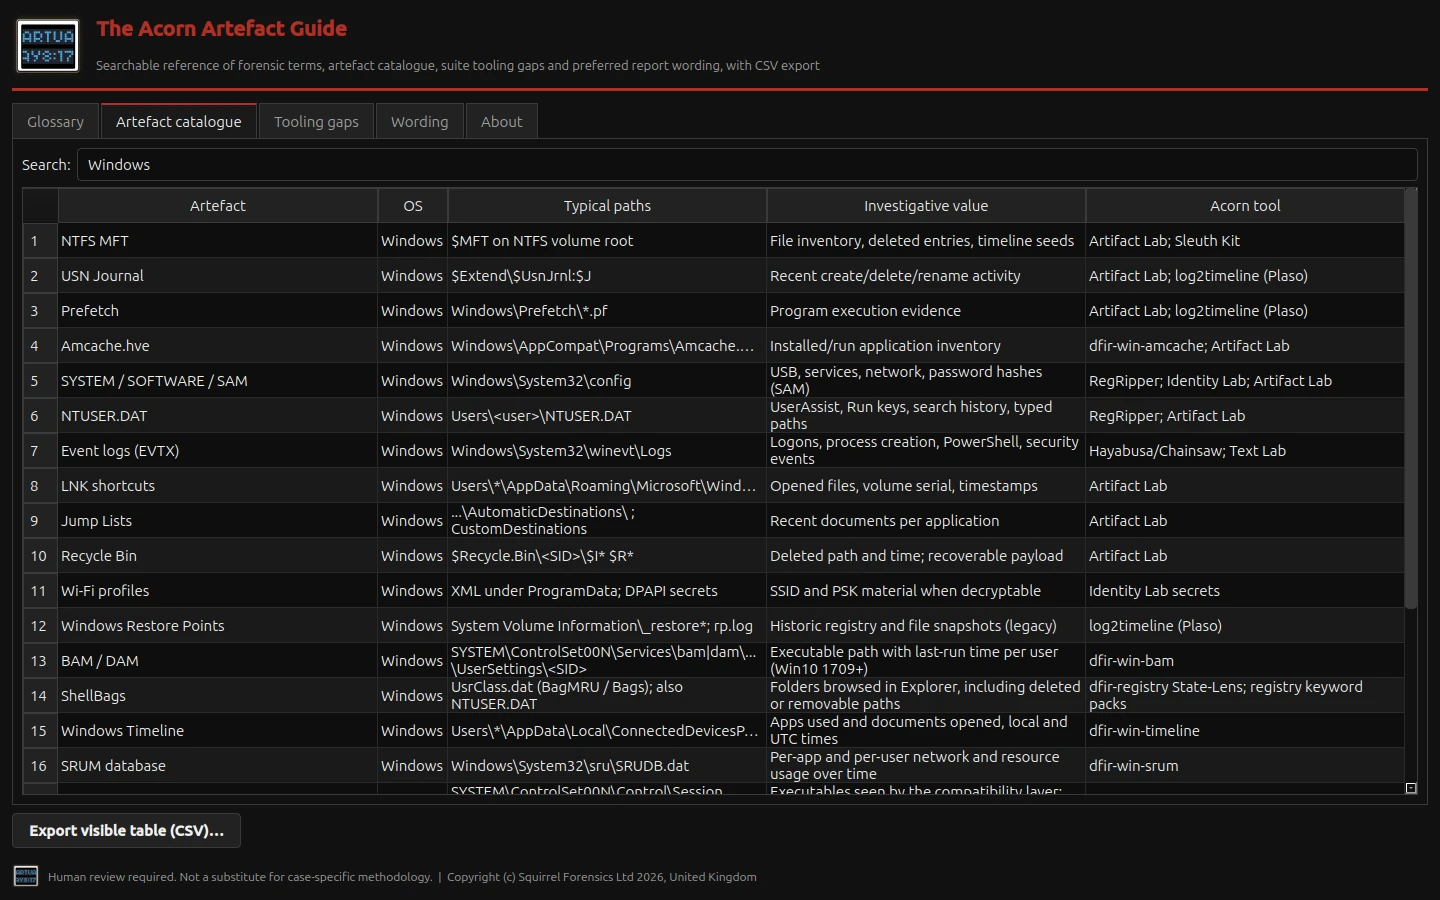Switch to the Tooling gaps tab
The width and height of the screenshot is (1440, 900).
[316, 121]
